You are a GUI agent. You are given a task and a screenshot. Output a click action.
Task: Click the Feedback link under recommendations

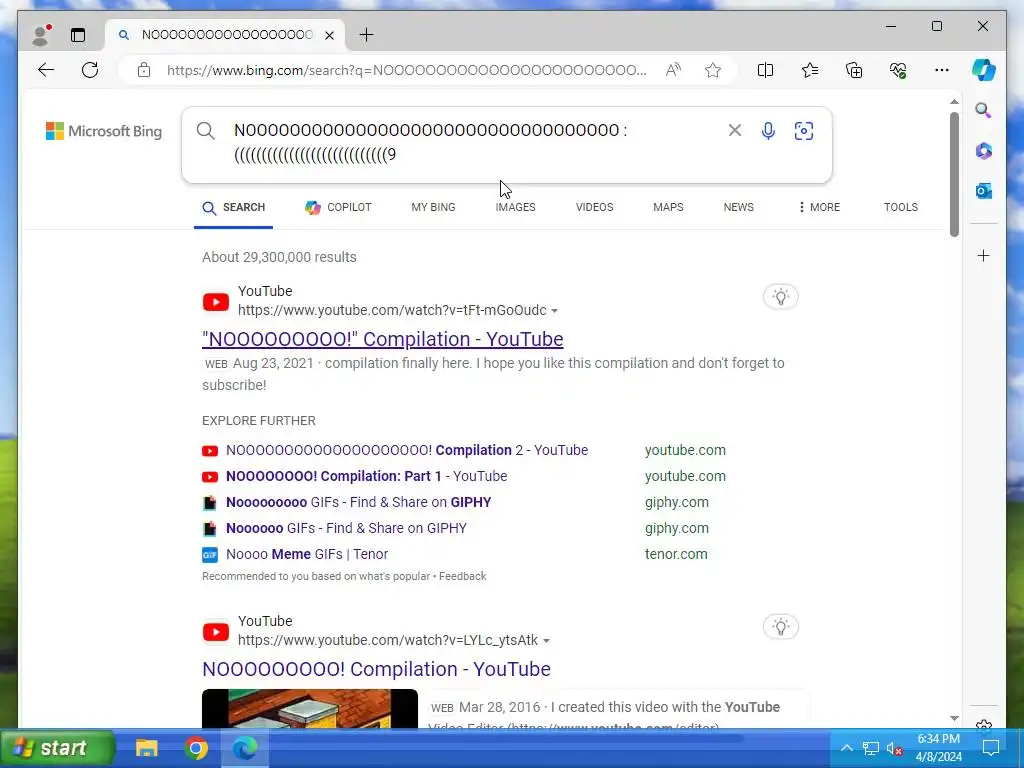[462, 576]
